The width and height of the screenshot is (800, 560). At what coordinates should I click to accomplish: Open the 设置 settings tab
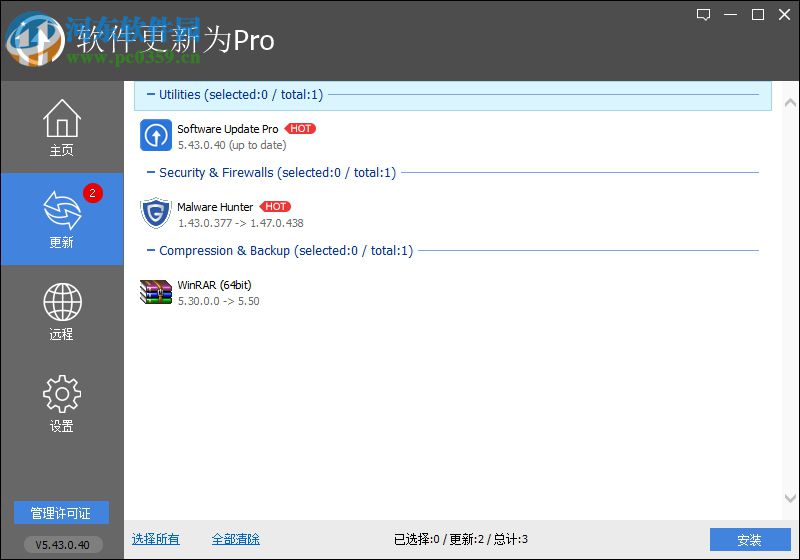coord(62,403)
